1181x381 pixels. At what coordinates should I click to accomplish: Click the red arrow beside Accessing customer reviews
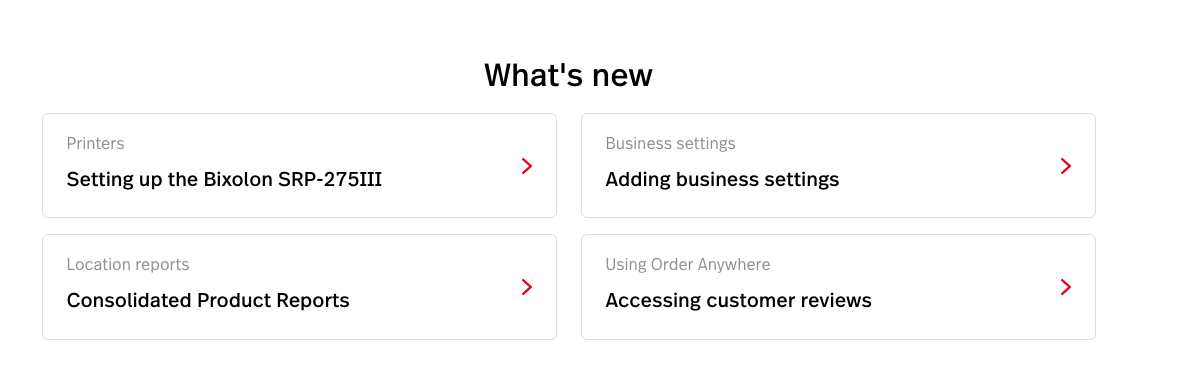1066,287
